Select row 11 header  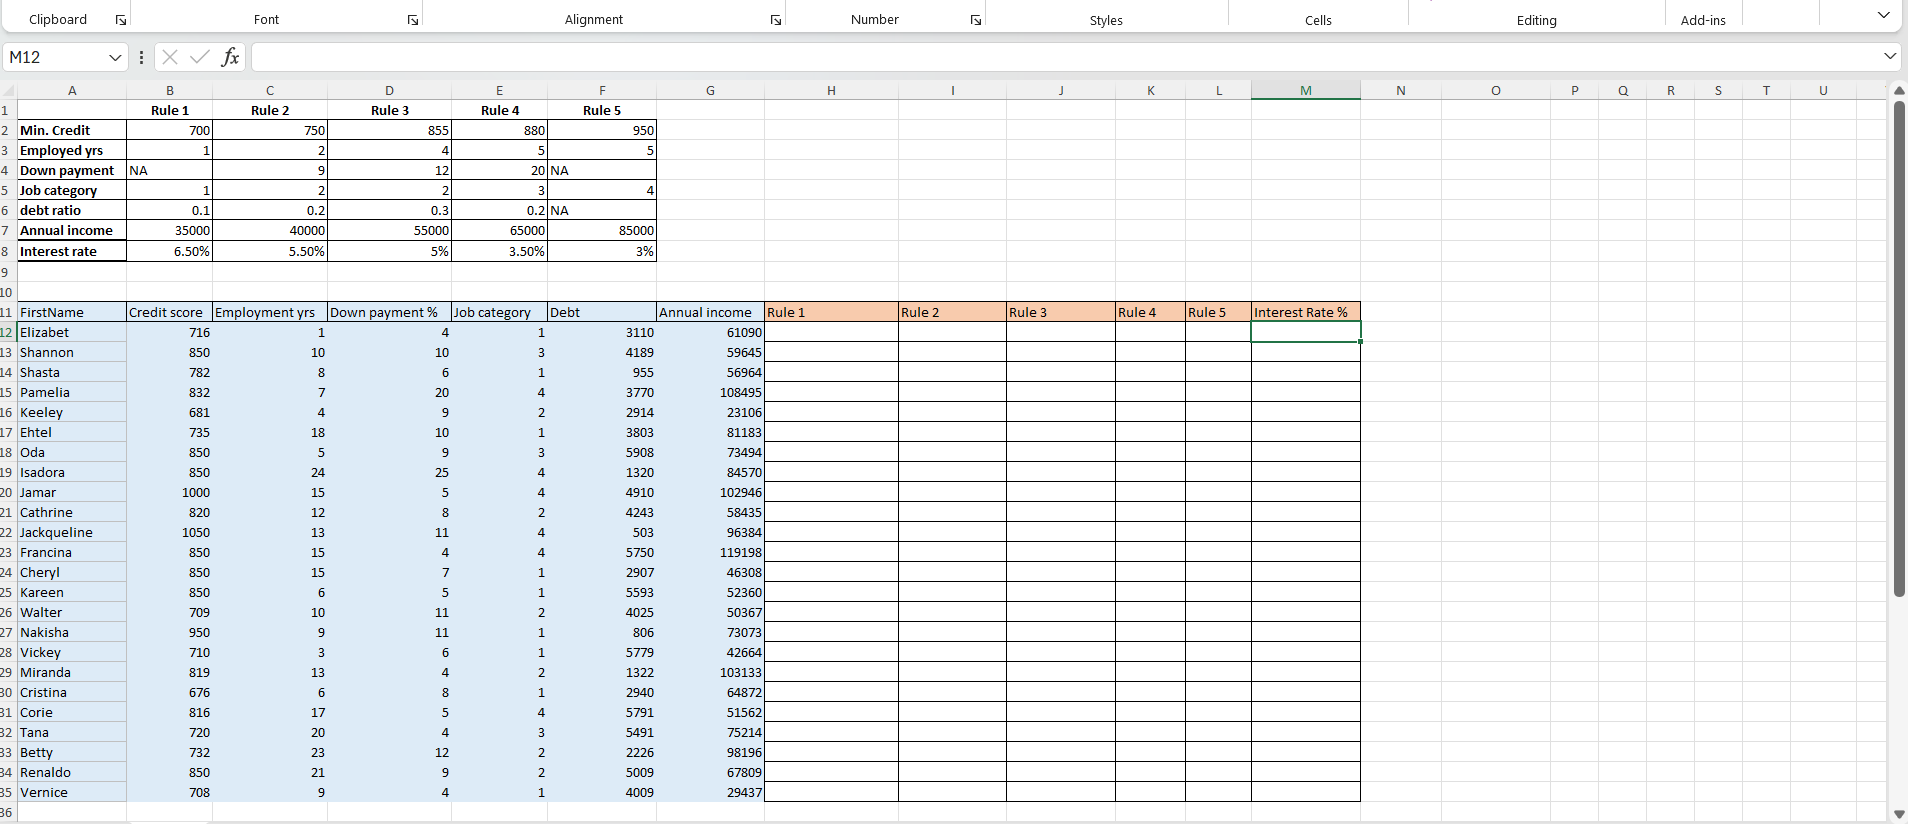(x=6, y=312)
